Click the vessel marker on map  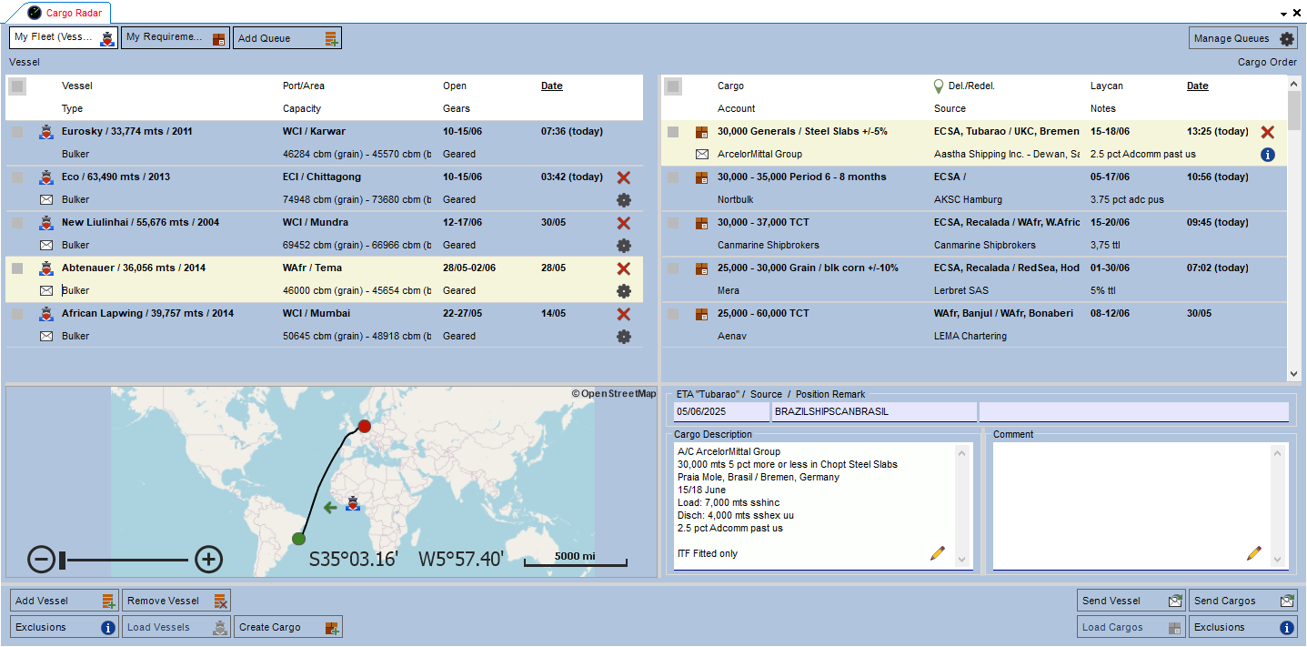353,505
